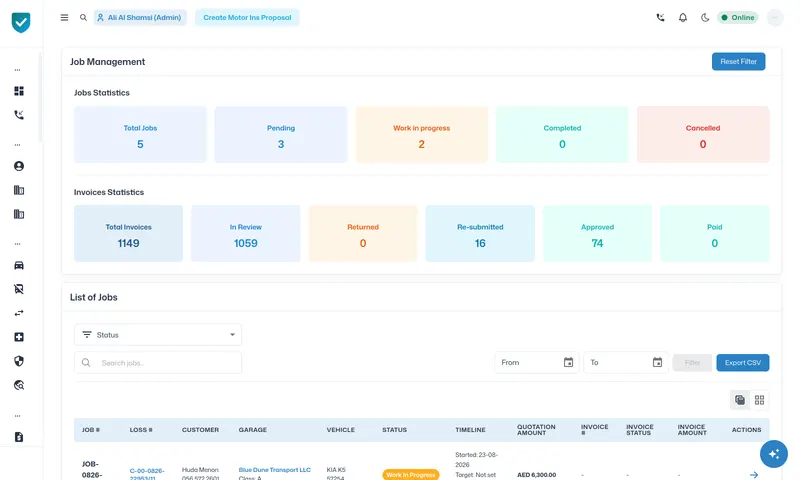Select the In Review invoices card
800x480 pixels.
[x=245, y=234]
